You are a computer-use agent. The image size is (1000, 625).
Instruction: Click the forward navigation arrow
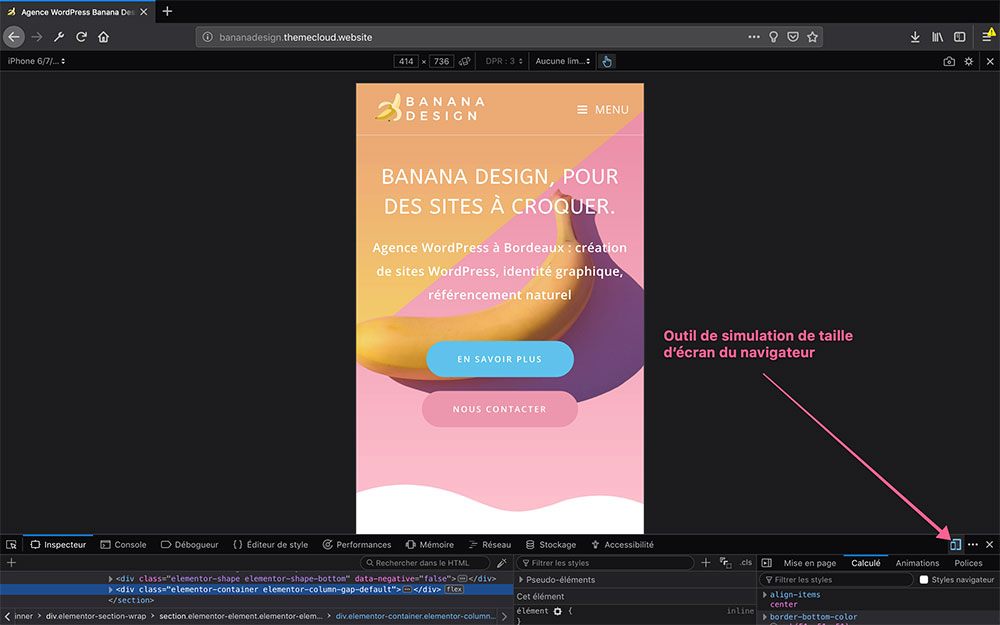[x=37, y=37]
